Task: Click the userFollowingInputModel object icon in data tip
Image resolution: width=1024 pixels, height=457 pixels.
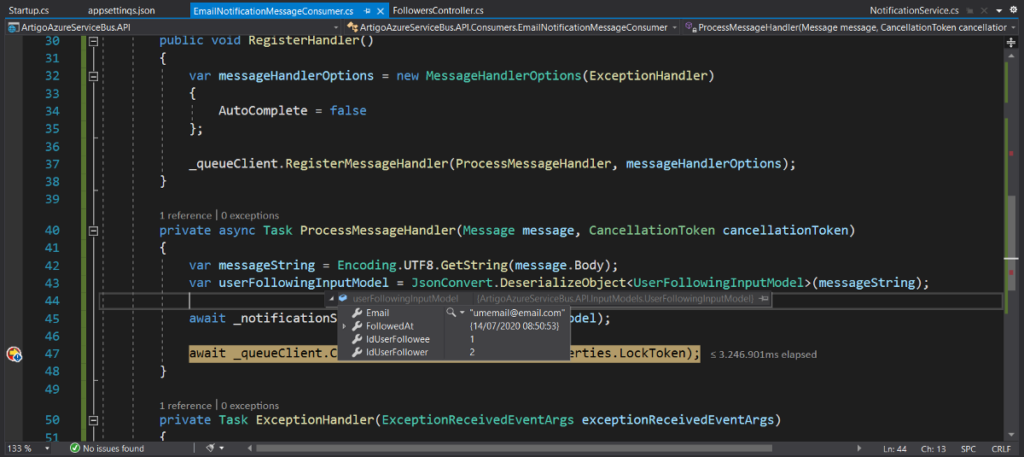Action: pyautogui.click(x=342, y=298)
